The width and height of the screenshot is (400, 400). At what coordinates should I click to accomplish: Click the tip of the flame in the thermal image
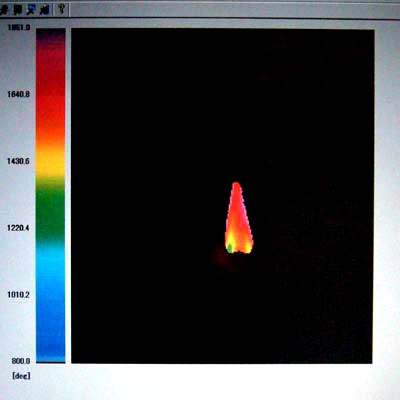click(x=236, y=184)
